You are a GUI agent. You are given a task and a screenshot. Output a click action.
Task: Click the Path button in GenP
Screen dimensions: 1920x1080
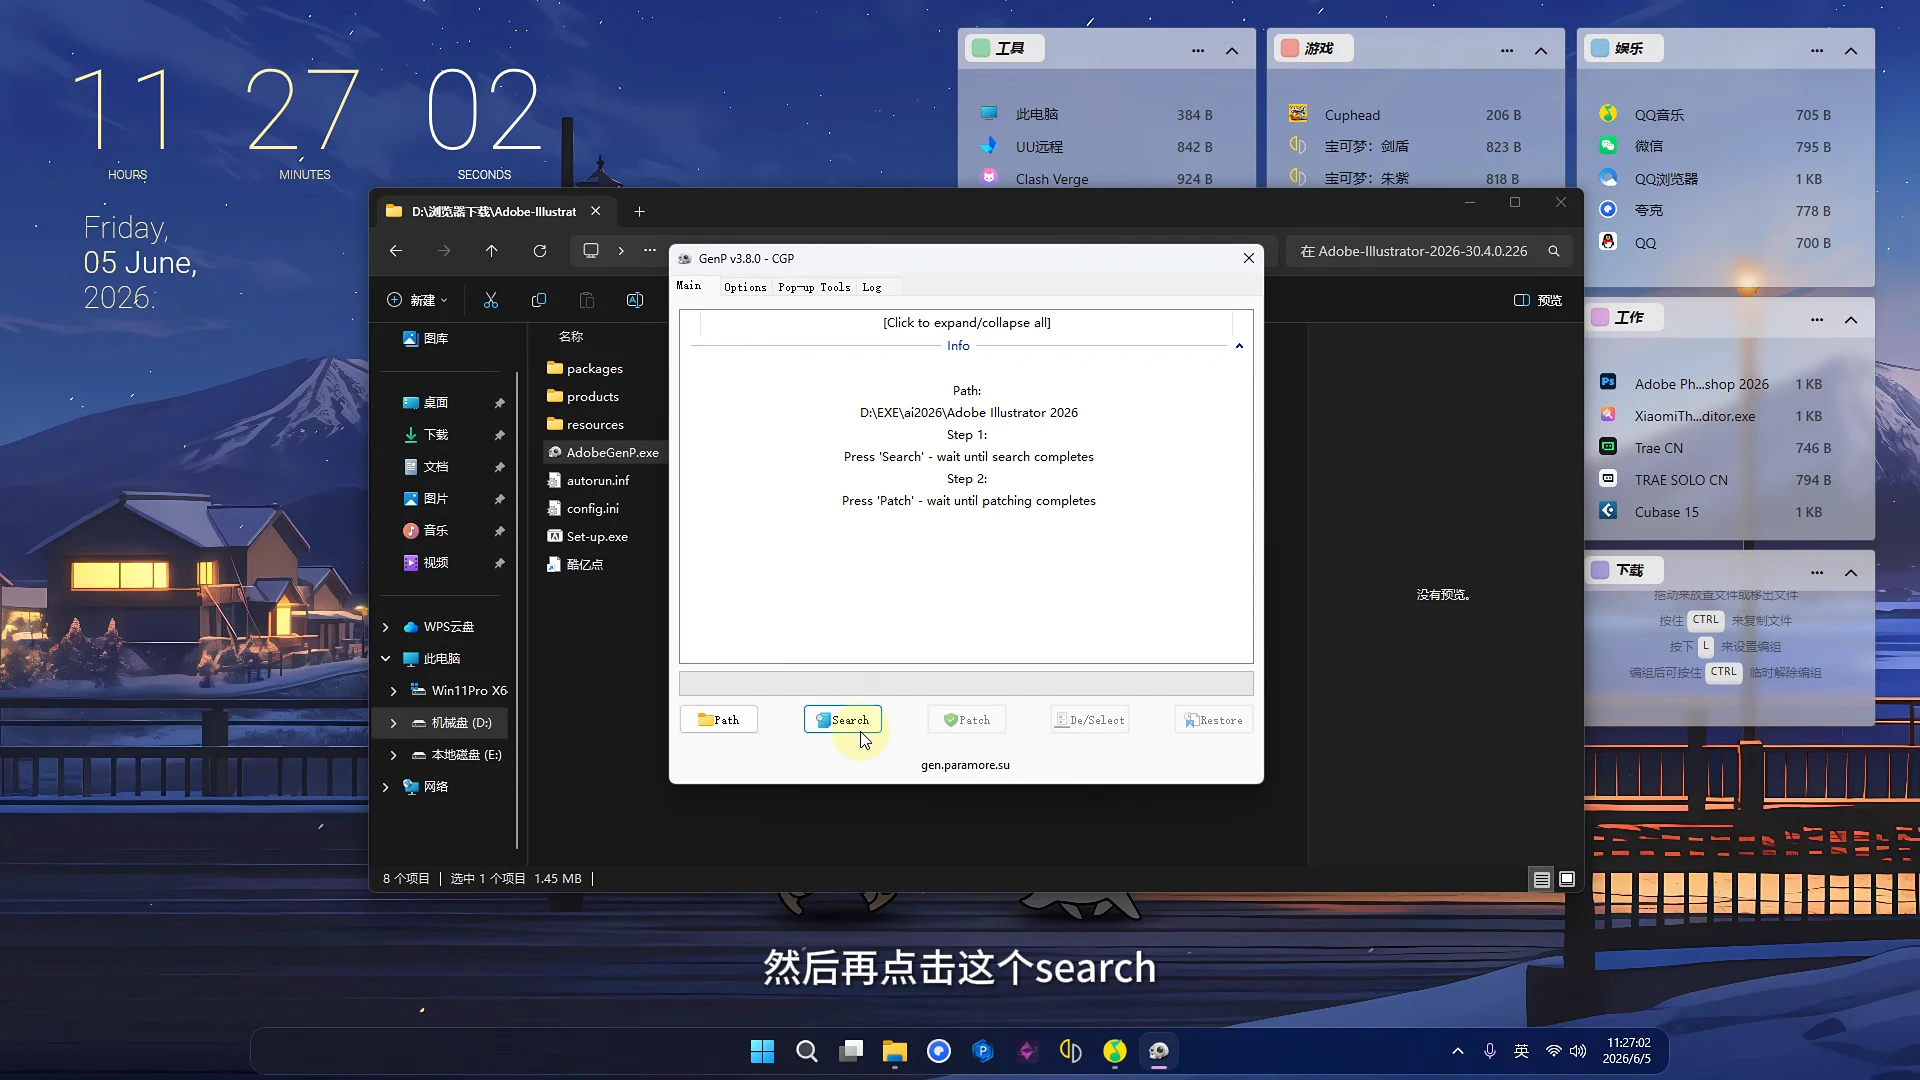(x=719, y=720)
